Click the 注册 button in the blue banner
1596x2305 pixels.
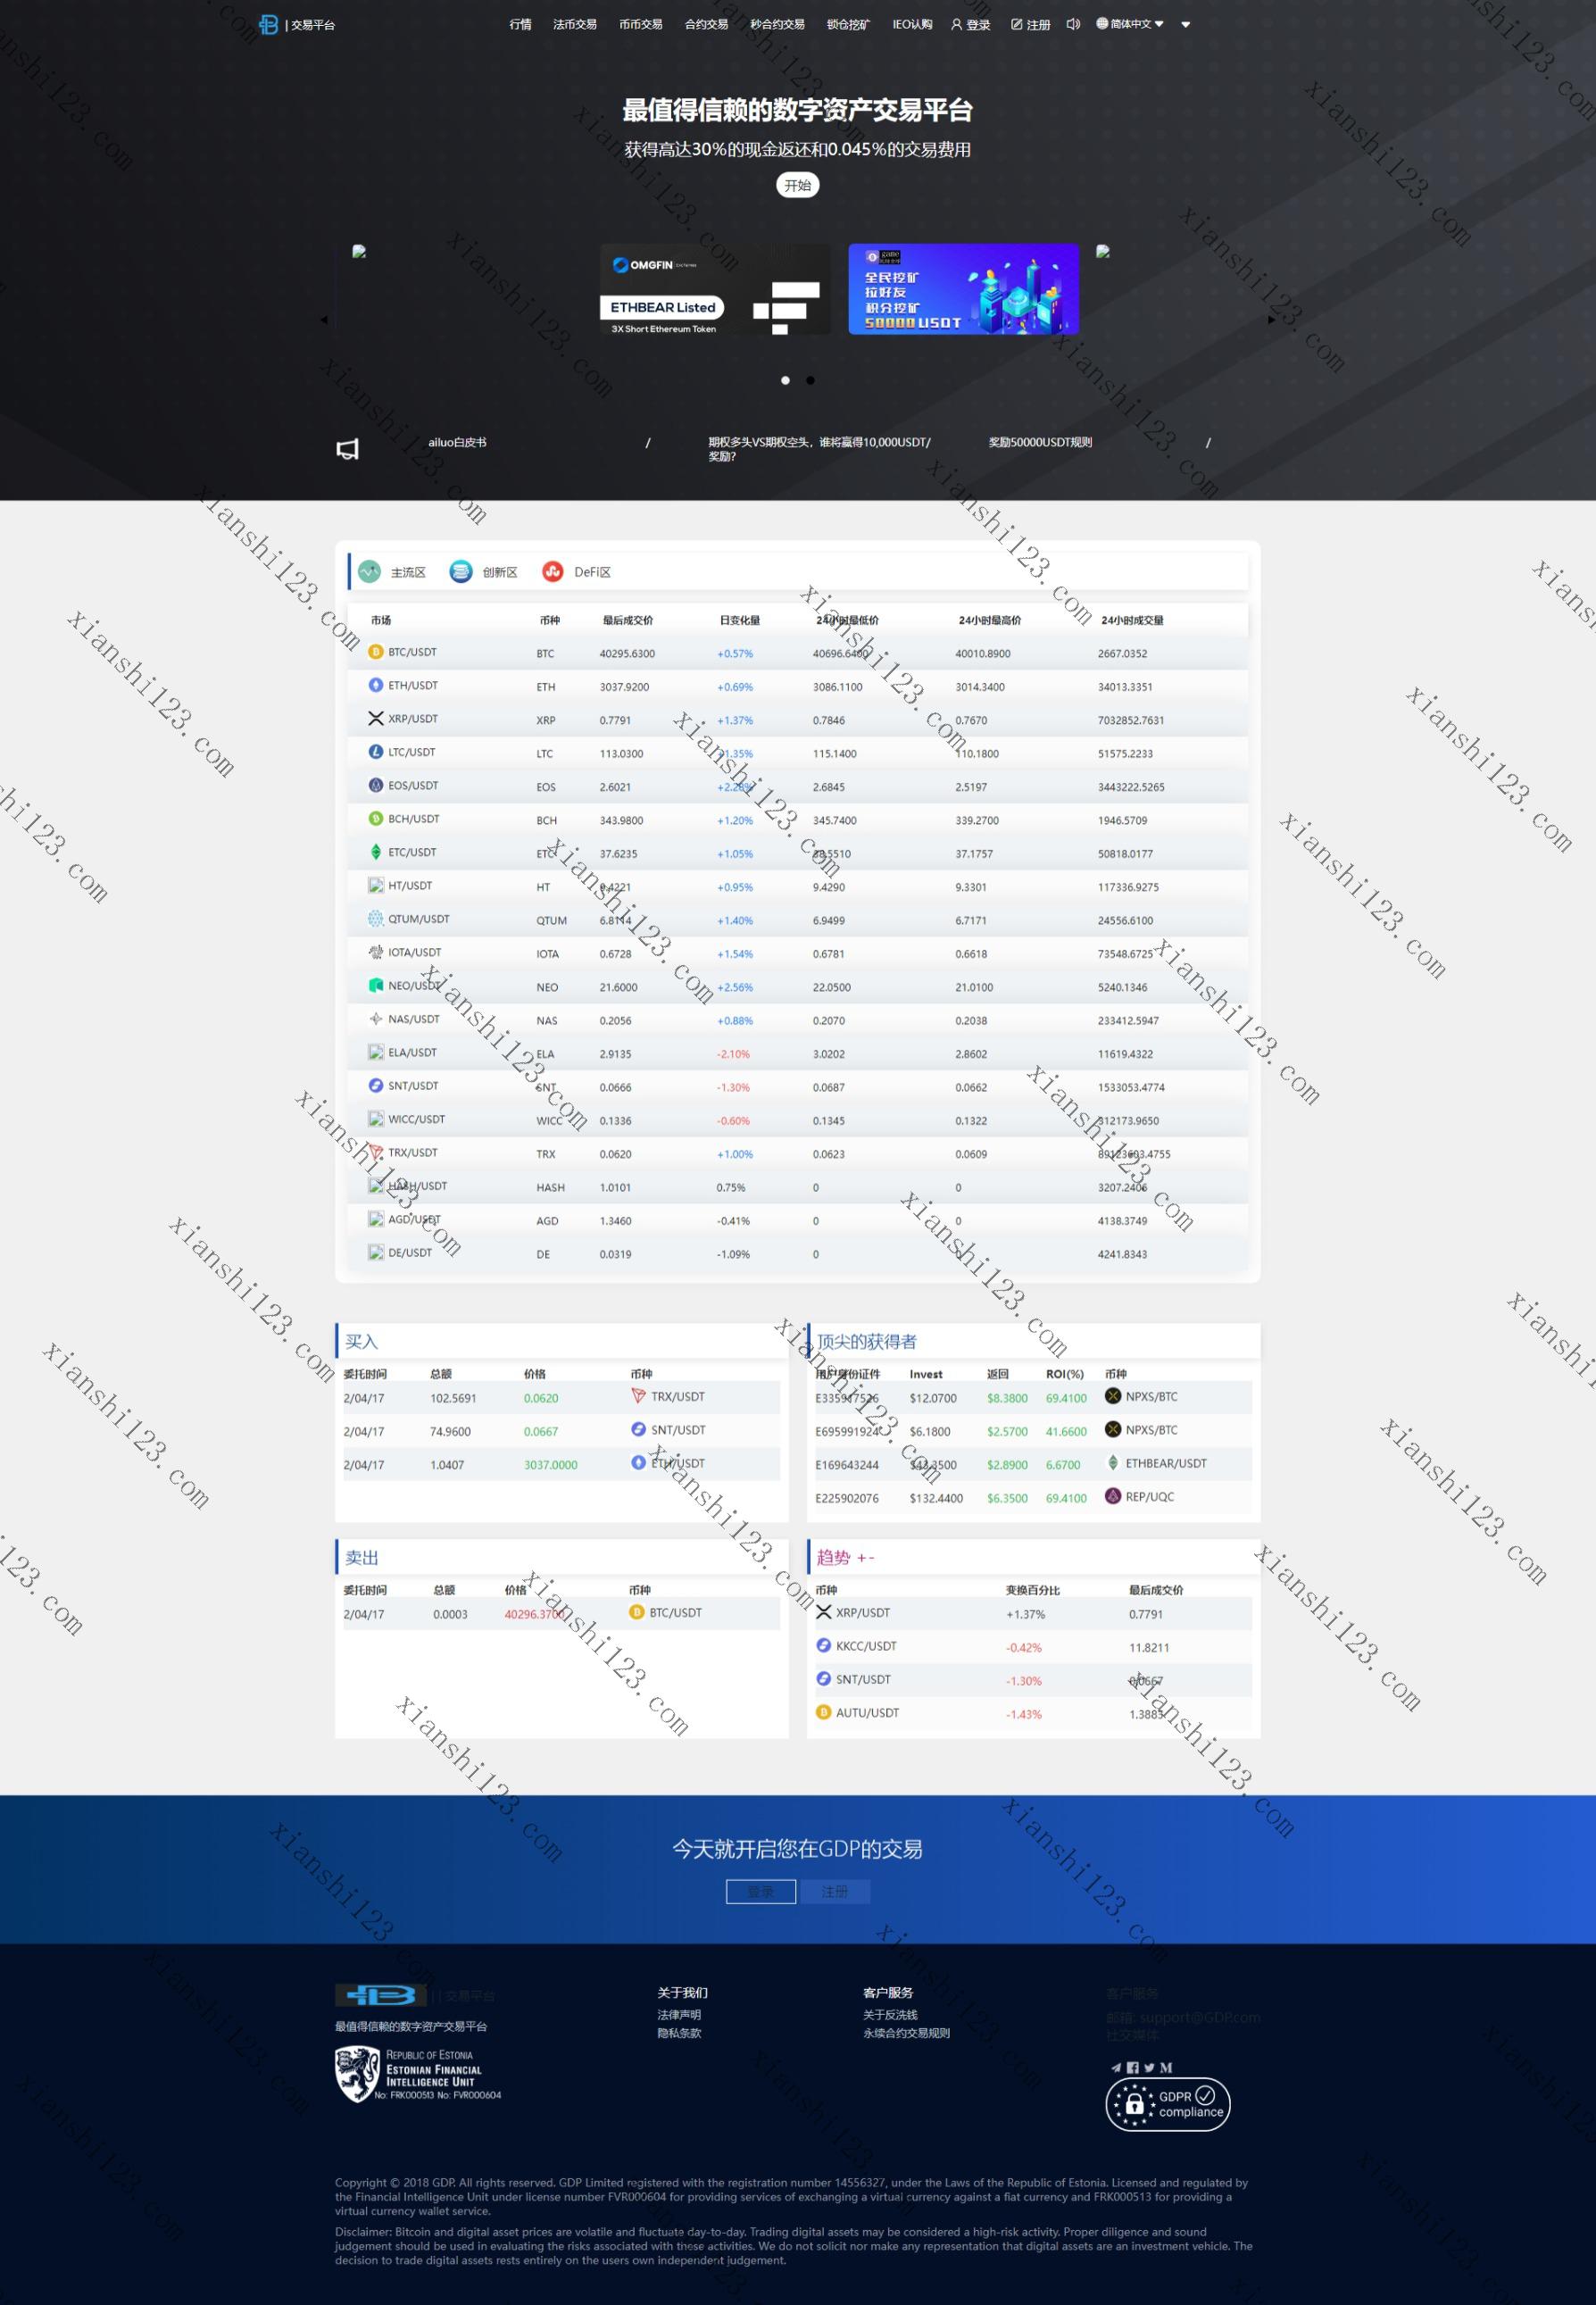(x=835, y=1891)
